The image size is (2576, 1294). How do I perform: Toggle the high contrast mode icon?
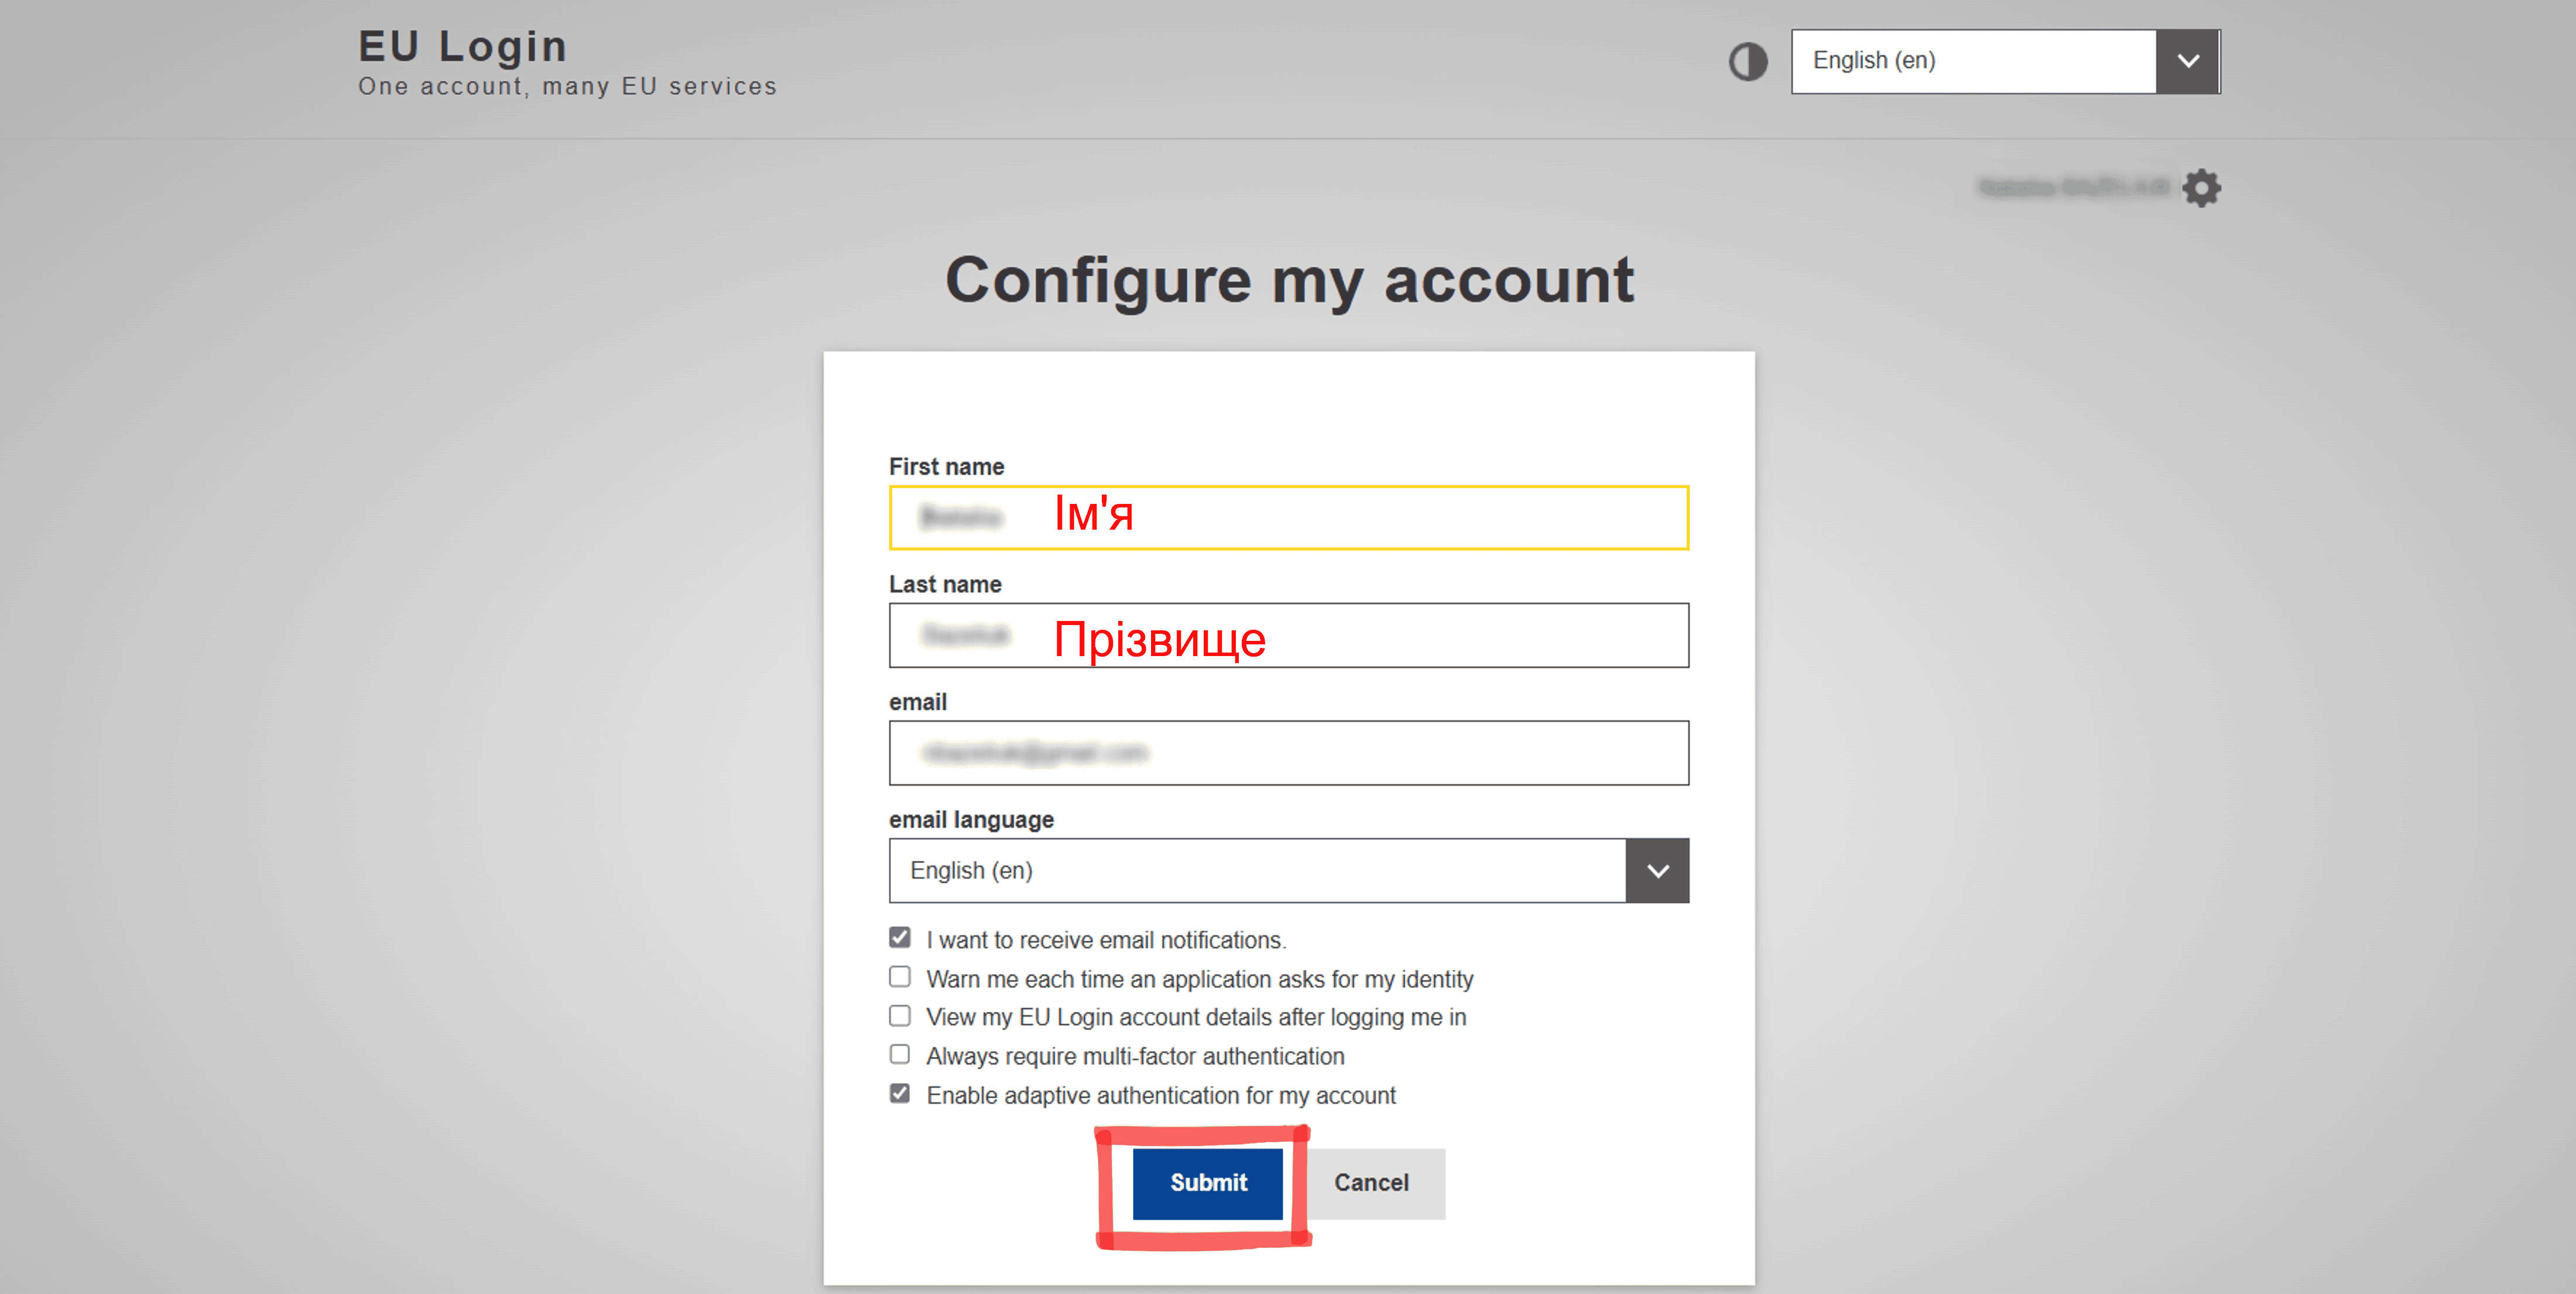[x=1748, y=62]
